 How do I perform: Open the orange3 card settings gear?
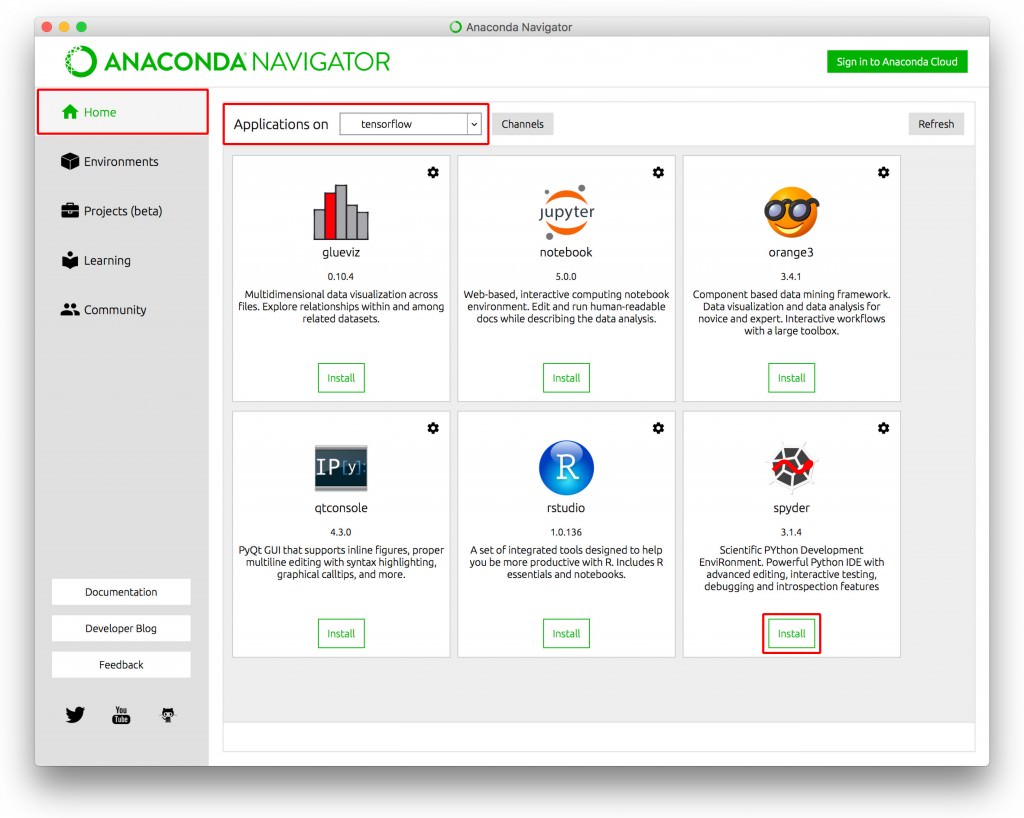[x=884, y=172]
